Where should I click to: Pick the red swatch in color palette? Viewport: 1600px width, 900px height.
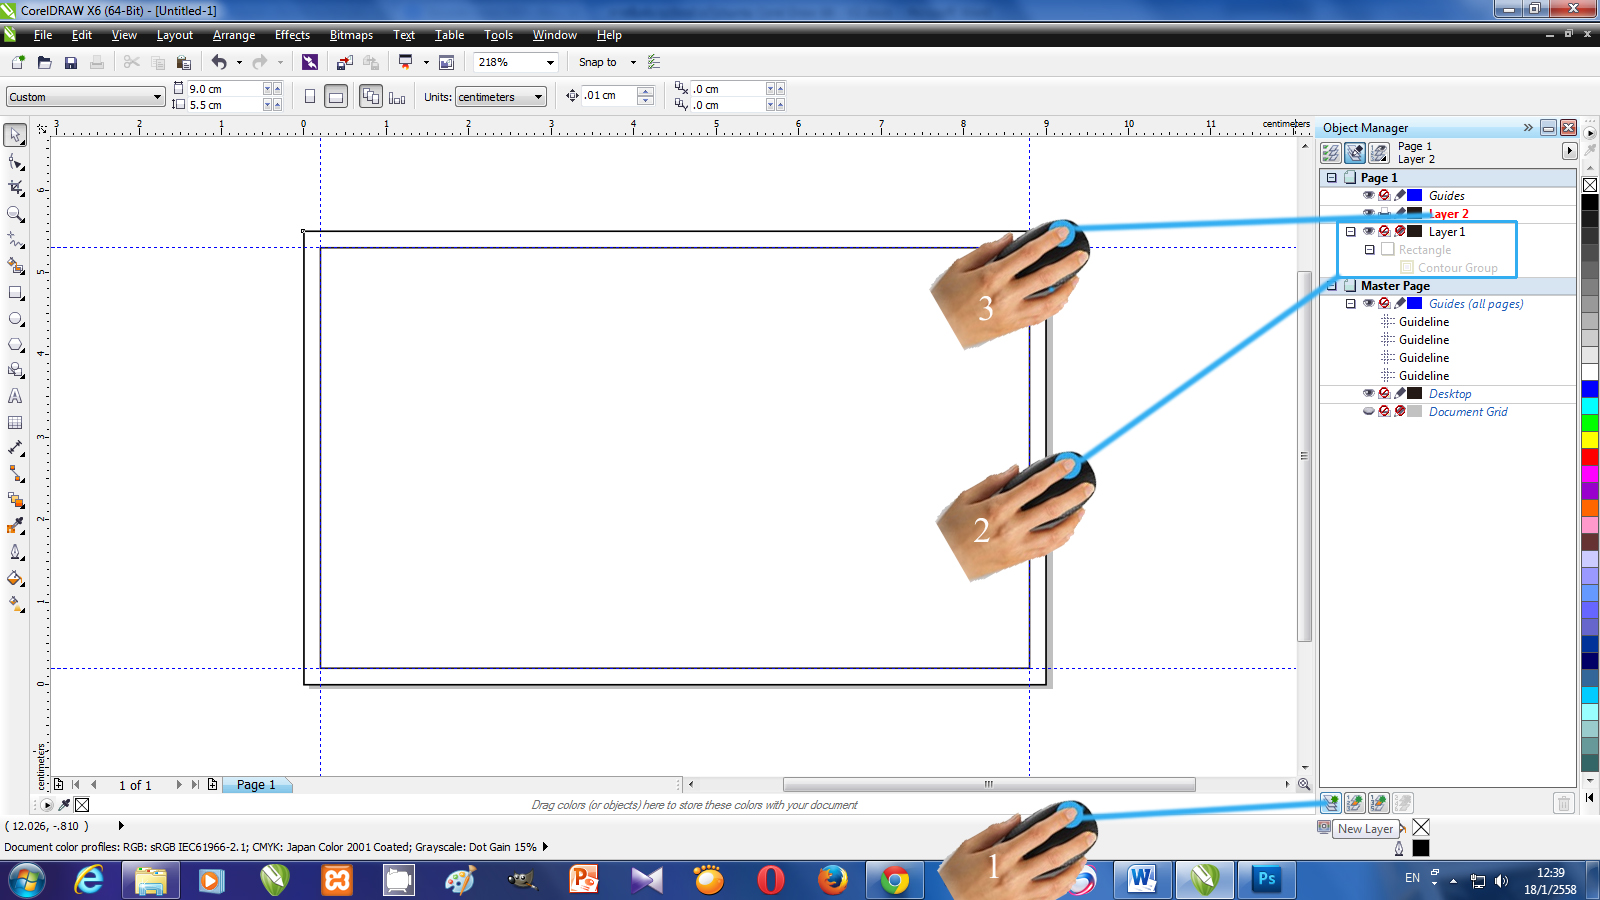click(1589, 457)
